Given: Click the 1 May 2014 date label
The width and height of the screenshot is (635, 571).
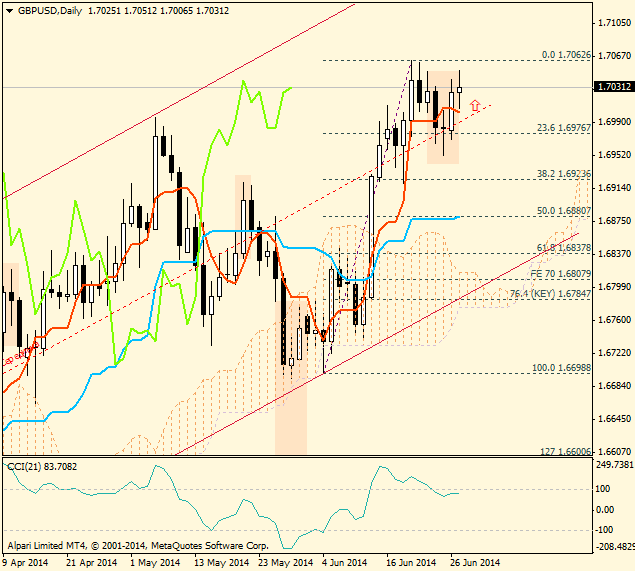Looking at the screenshot, I should [x=155, y=563].
